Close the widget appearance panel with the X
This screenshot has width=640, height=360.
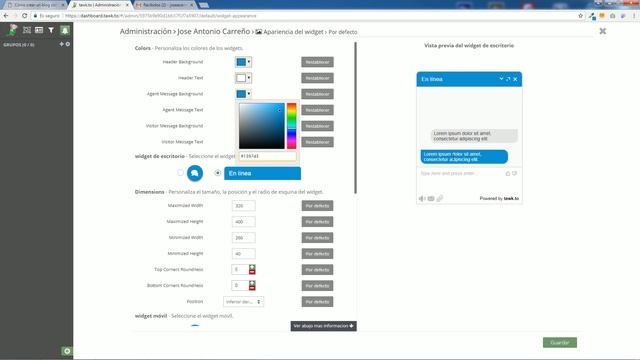602,31
